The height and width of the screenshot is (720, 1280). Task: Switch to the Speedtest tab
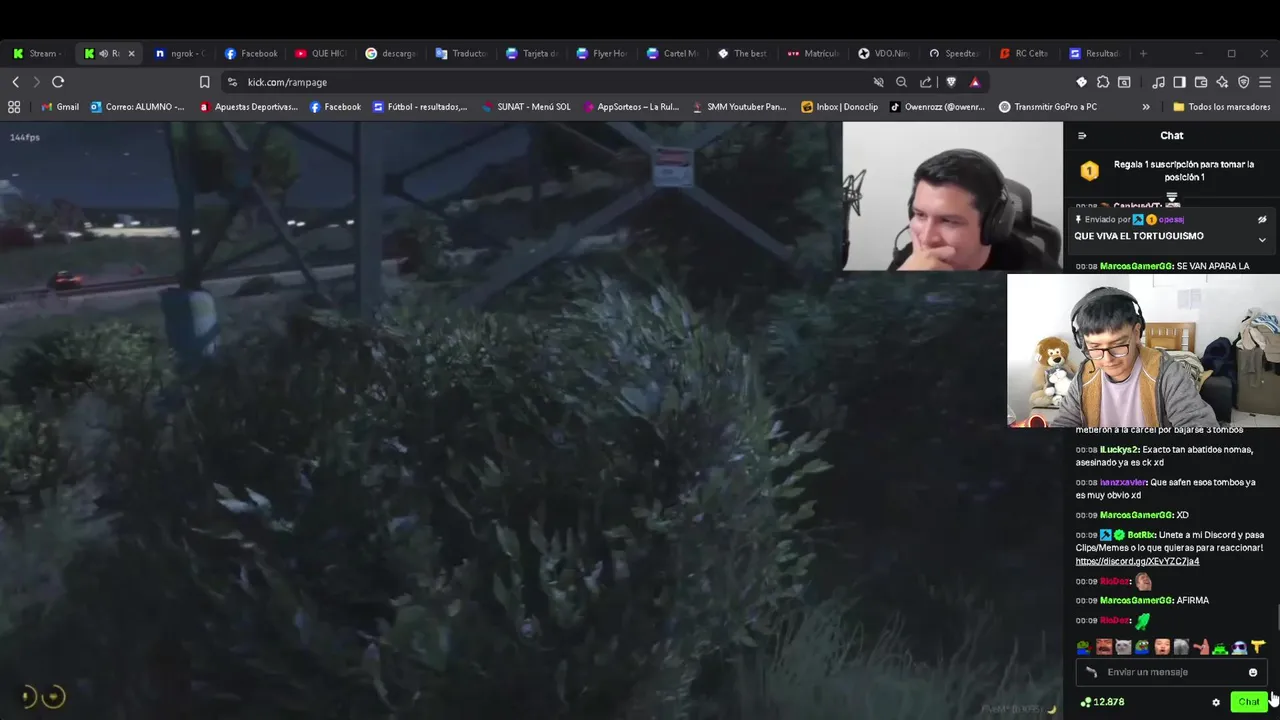click(952, 54)
